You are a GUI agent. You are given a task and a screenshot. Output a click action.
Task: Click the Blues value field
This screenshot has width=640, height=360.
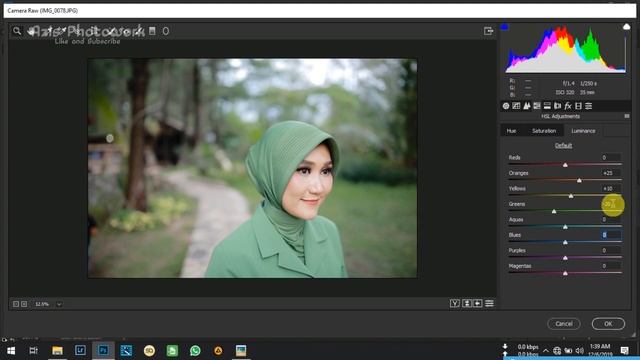pyautogui.click(x=611, y=235)
